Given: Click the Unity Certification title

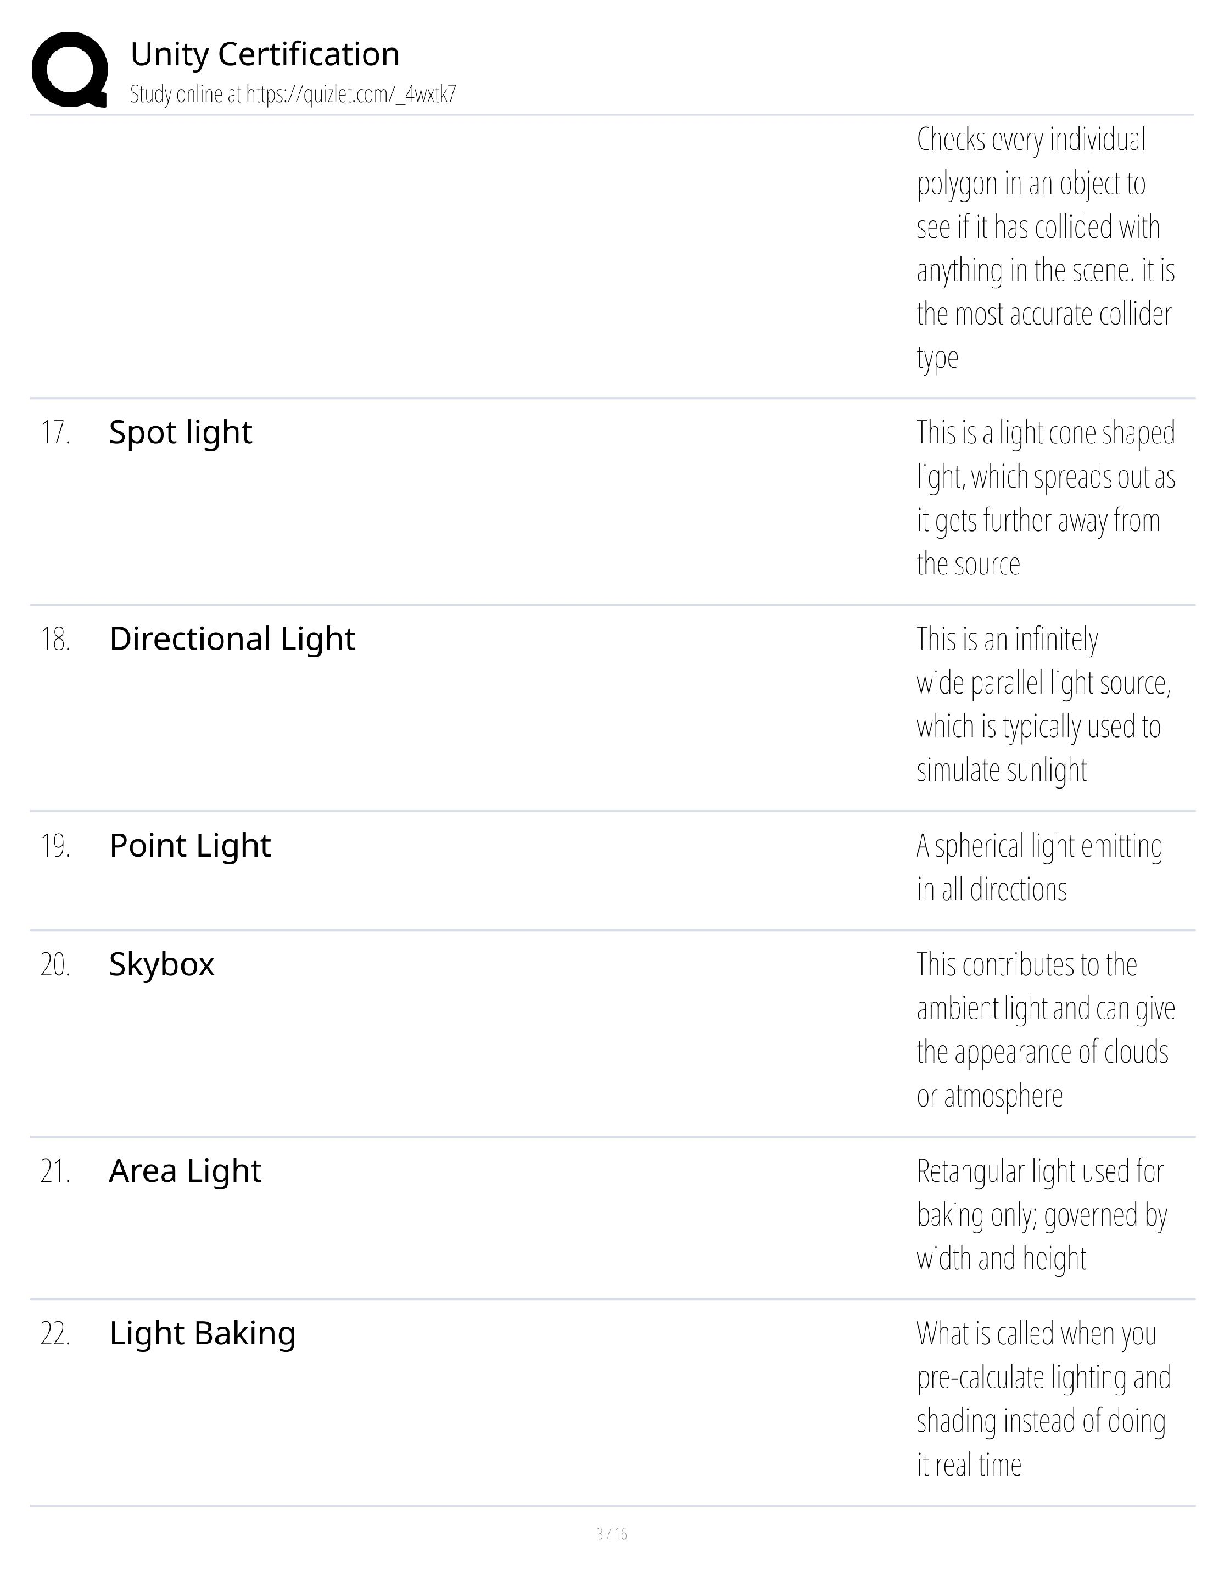Looking at the screenshot, I should (x=265, y=54).
